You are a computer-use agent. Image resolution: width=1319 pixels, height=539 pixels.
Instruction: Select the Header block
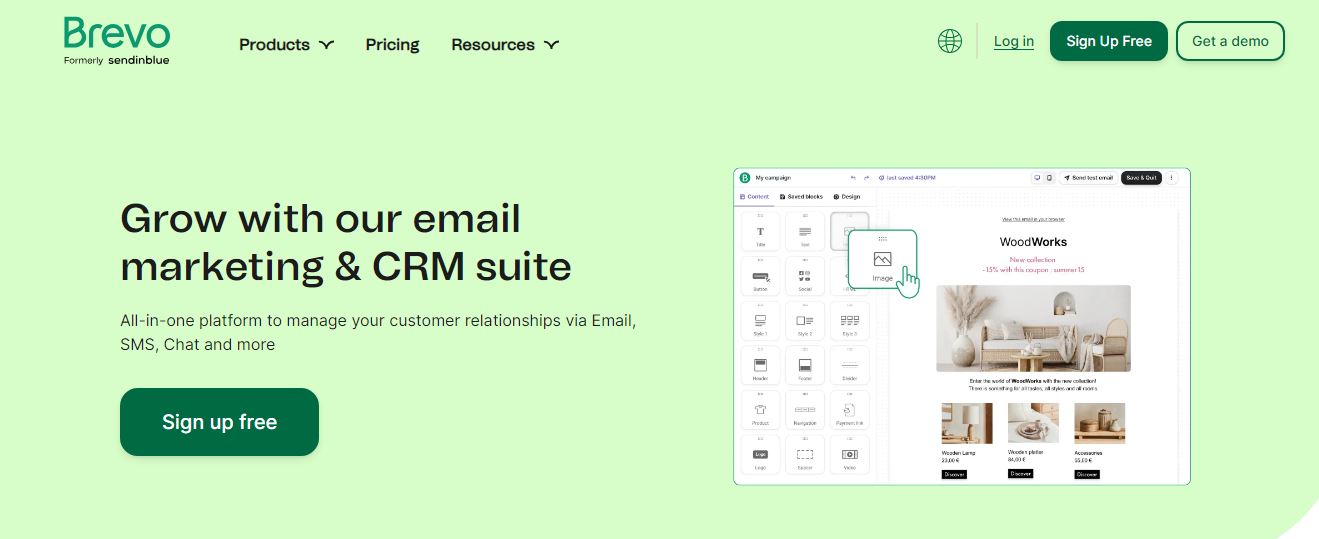click(760, 366)
